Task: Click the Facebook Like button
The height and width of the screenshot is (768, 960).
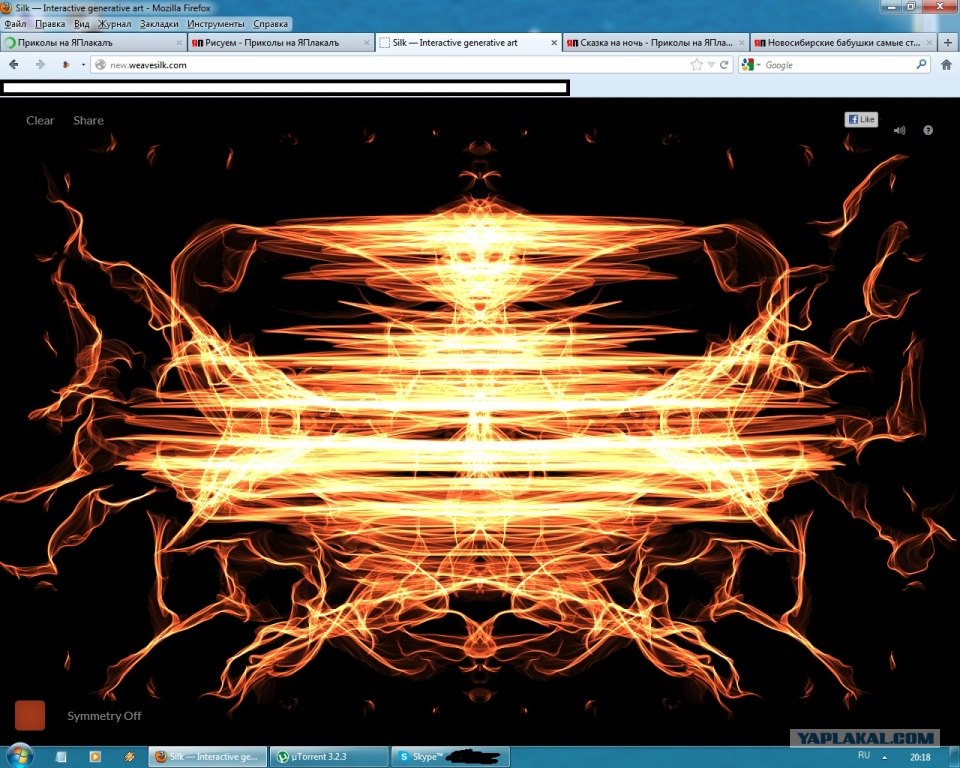Action: 861,119
